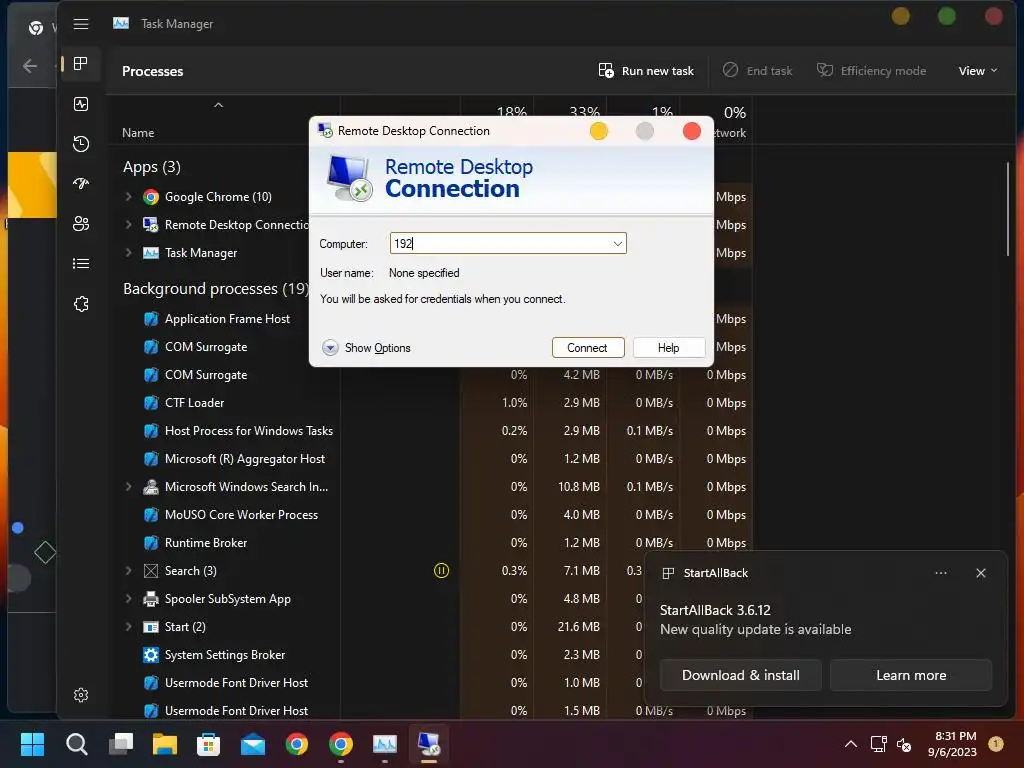Screen dimensions: 1024x768
Task: Open the muted volume tray icon
Action: (904, 744)
